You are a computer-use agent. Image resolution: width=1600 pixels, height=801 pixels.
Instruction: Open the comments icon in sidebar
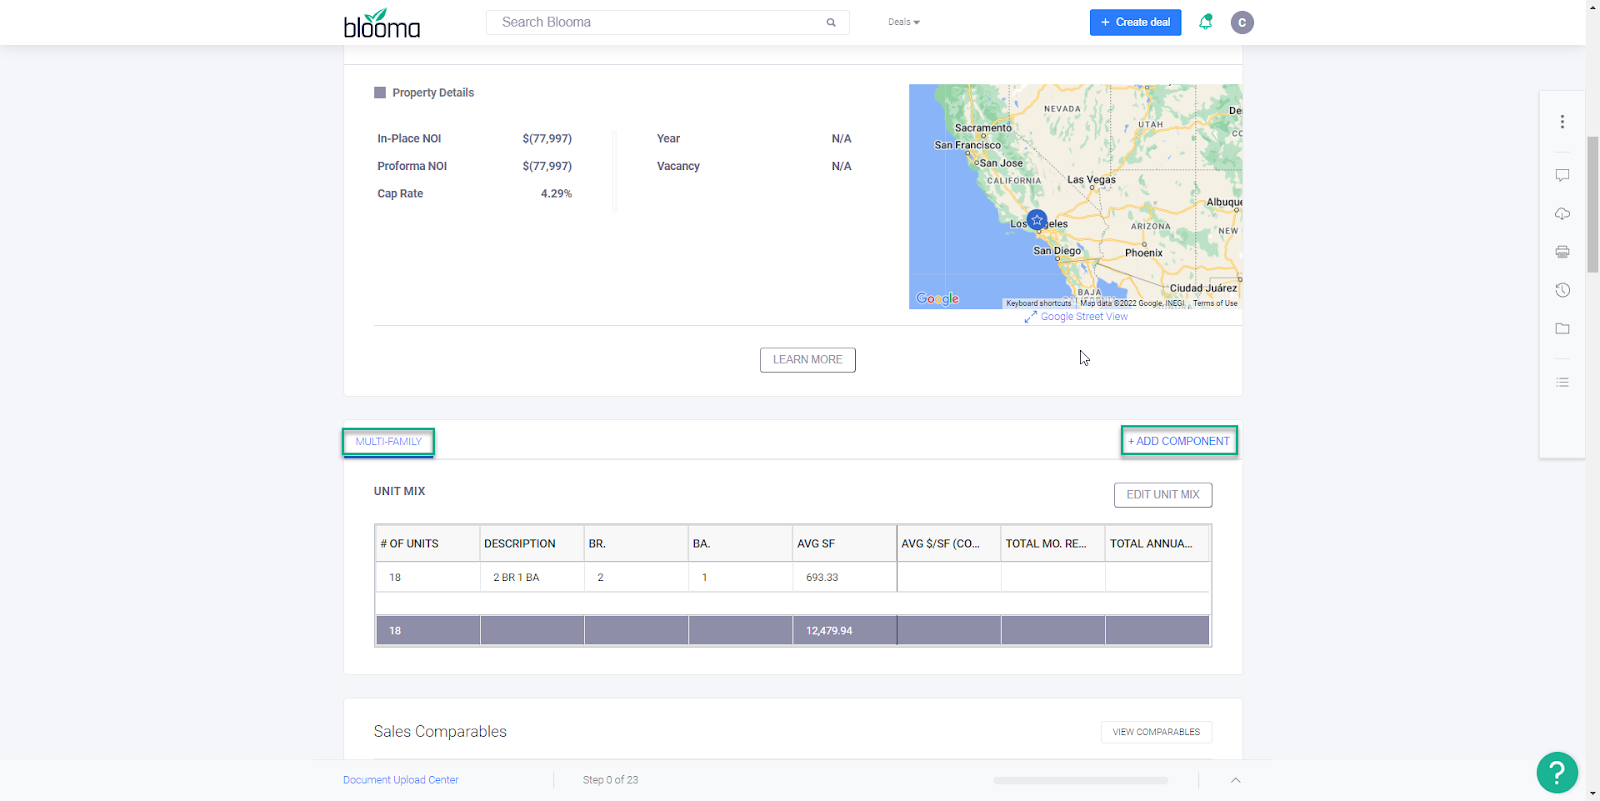pos(1562,175)
